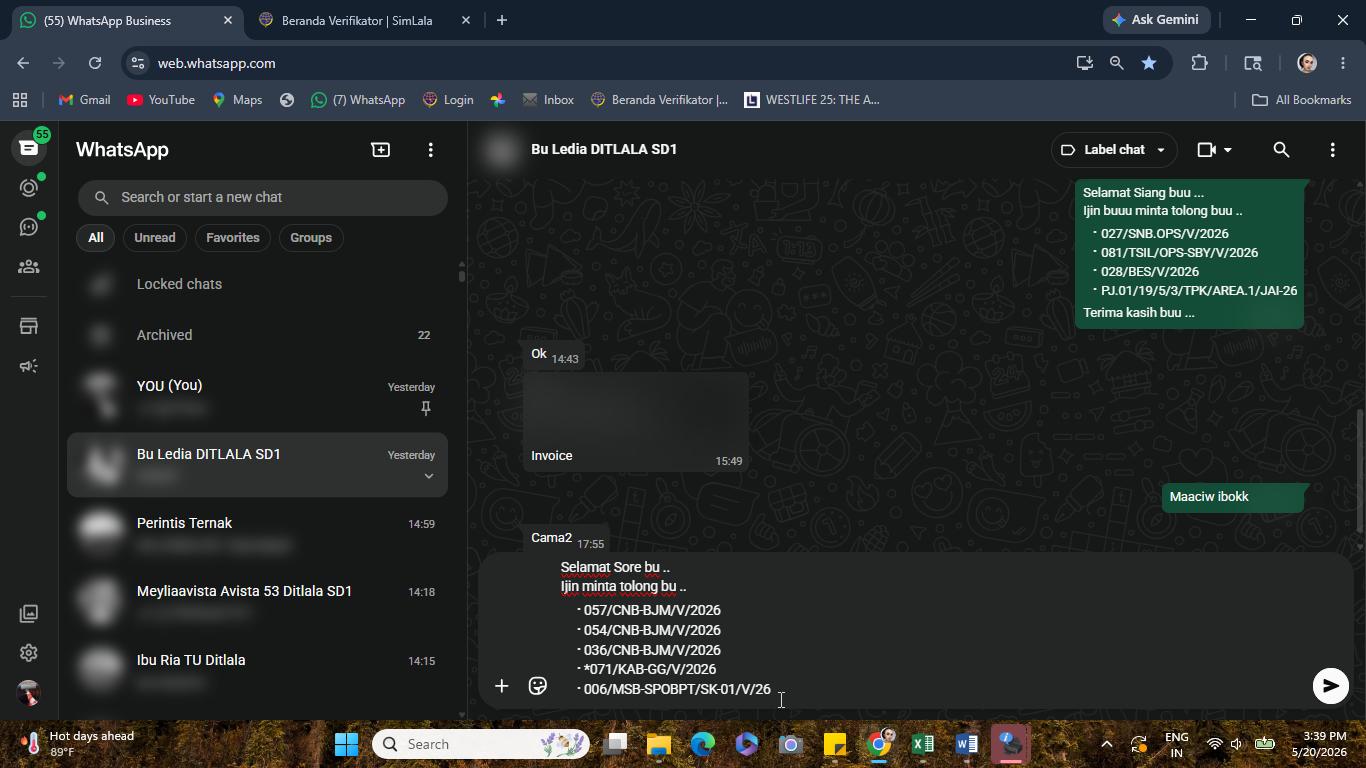Open WhatsApp settings gear icon

[28, 653]
